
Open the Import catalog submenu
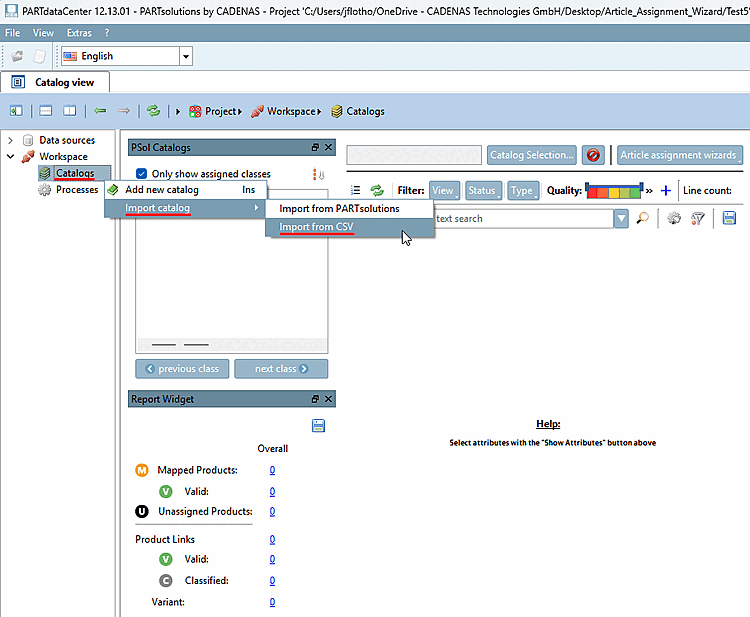pos(185,208)
